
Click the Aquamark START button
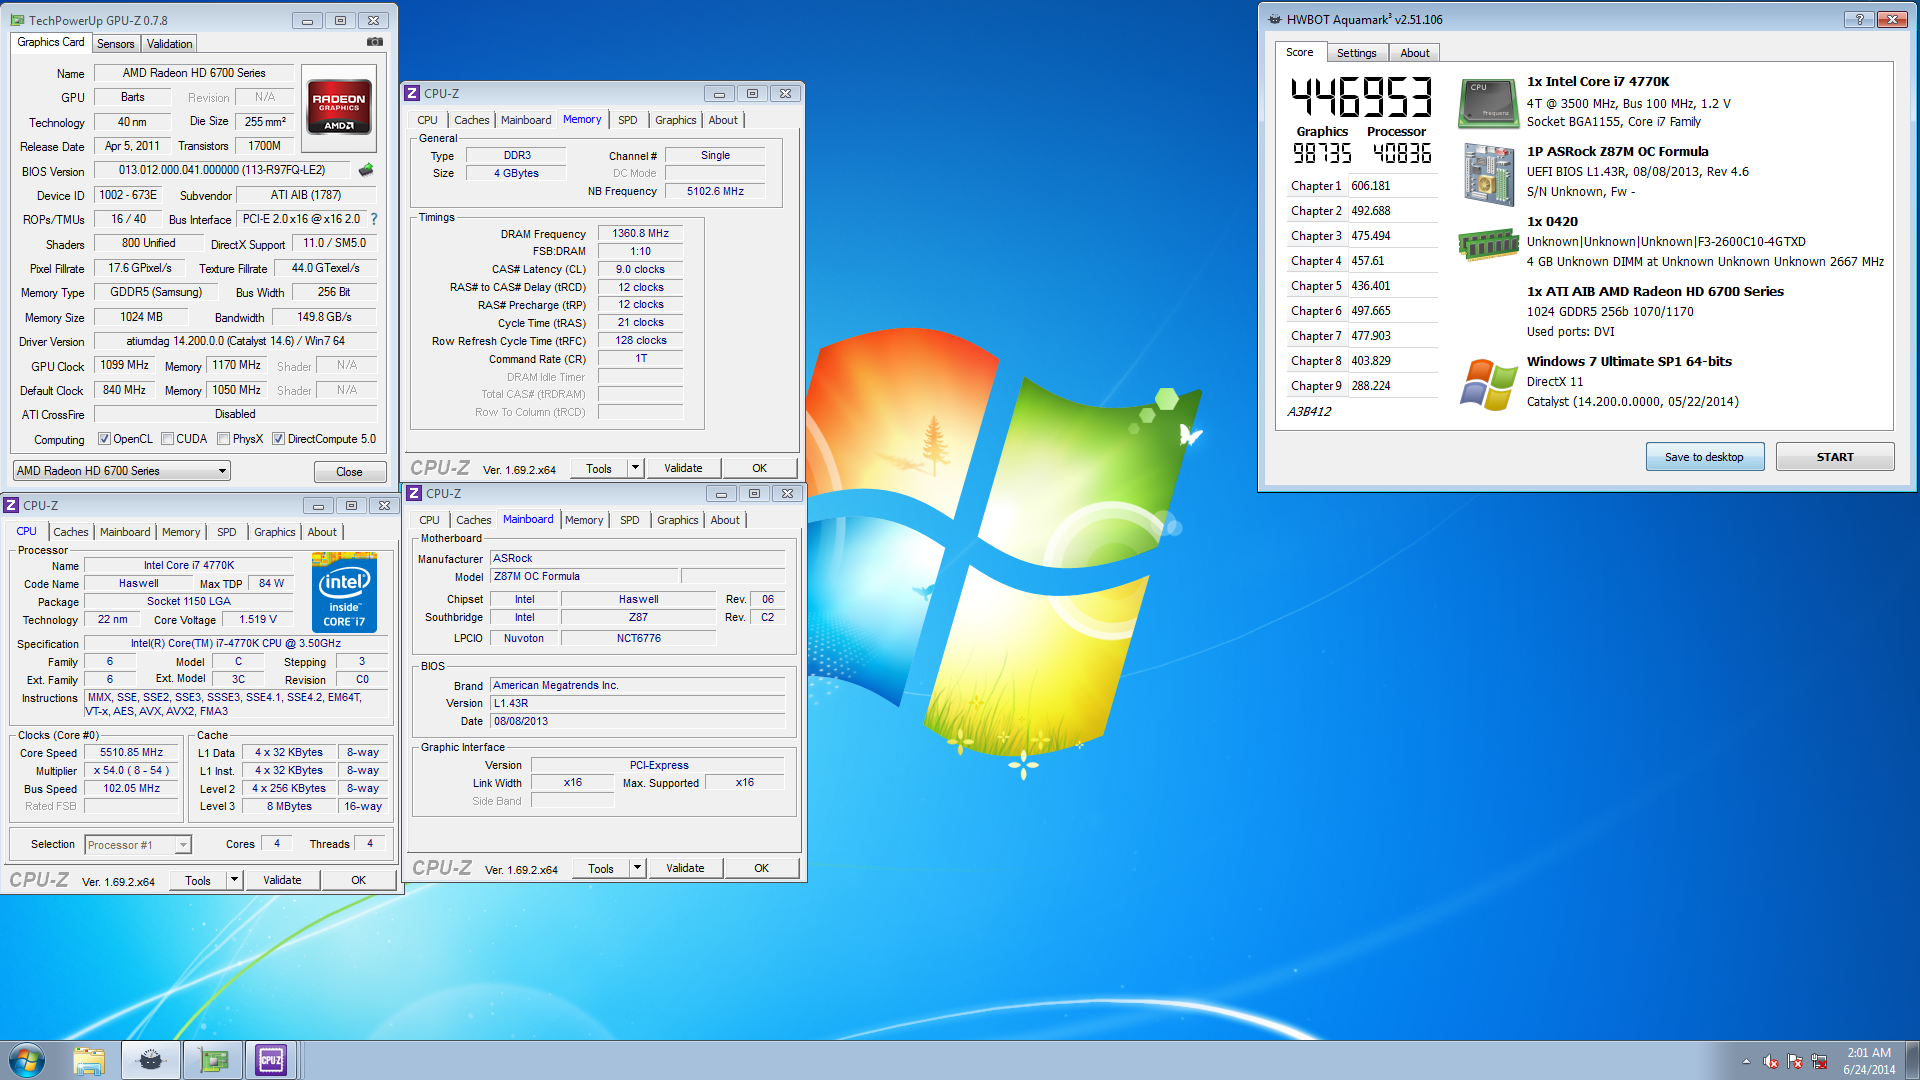coord(1835,457)
